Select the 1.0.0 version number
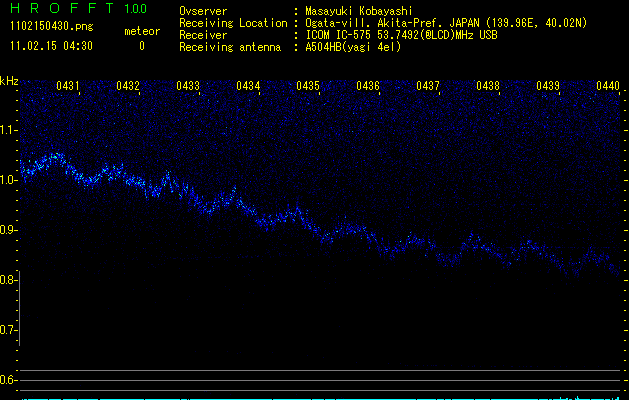Viewport: 629px width, 400px height. tap(136, 8)
